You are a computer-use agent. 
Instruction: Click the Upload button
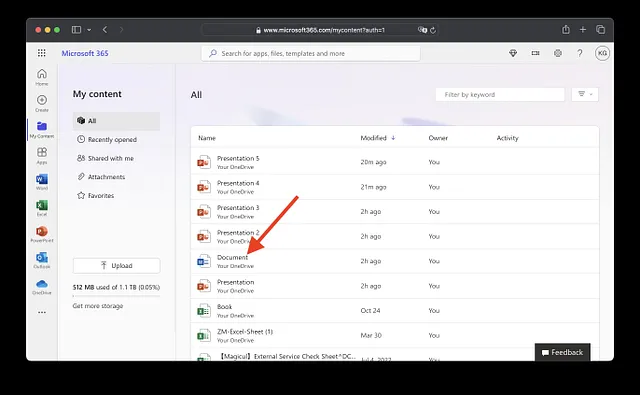(116, 266)
